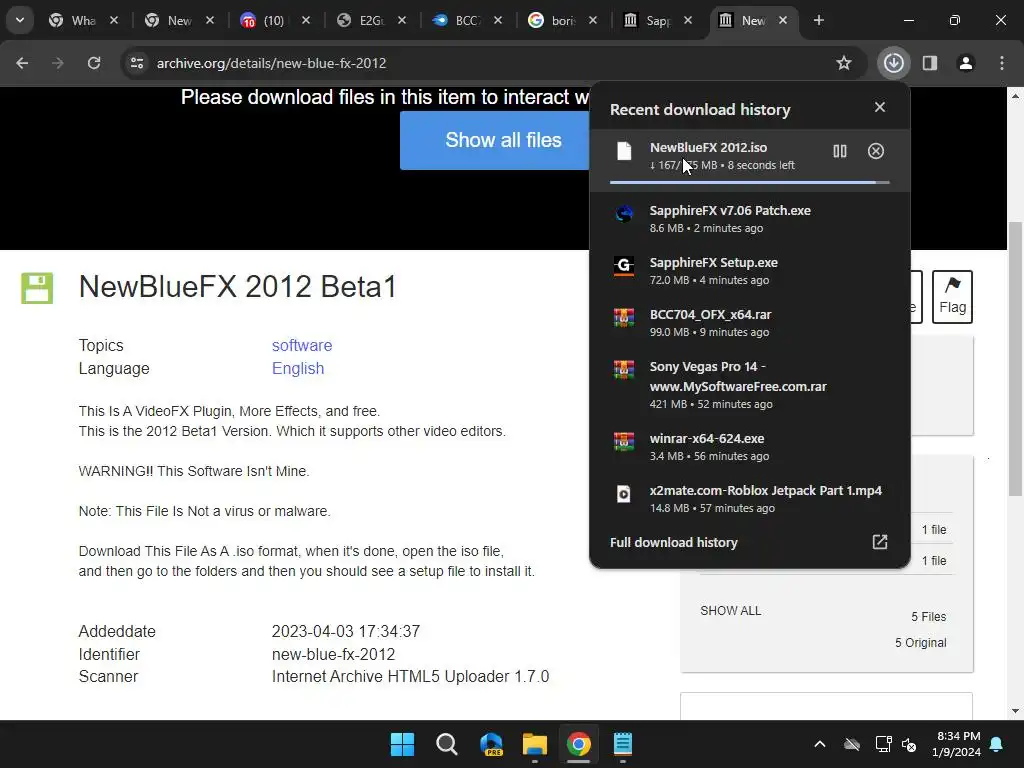Reload the current page

(x=94, y=63)
